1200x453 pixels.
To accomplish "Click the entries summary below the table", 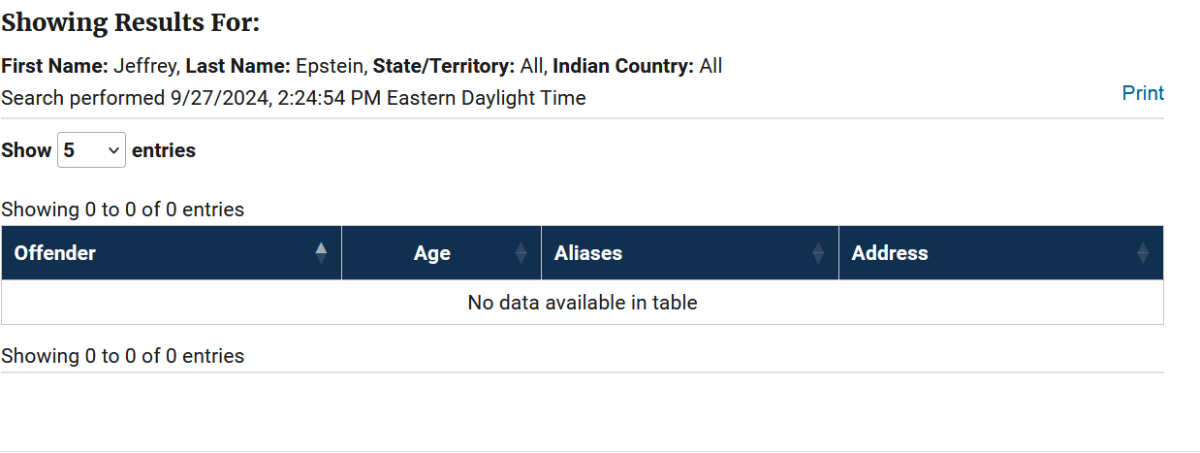I will point(123,356).
